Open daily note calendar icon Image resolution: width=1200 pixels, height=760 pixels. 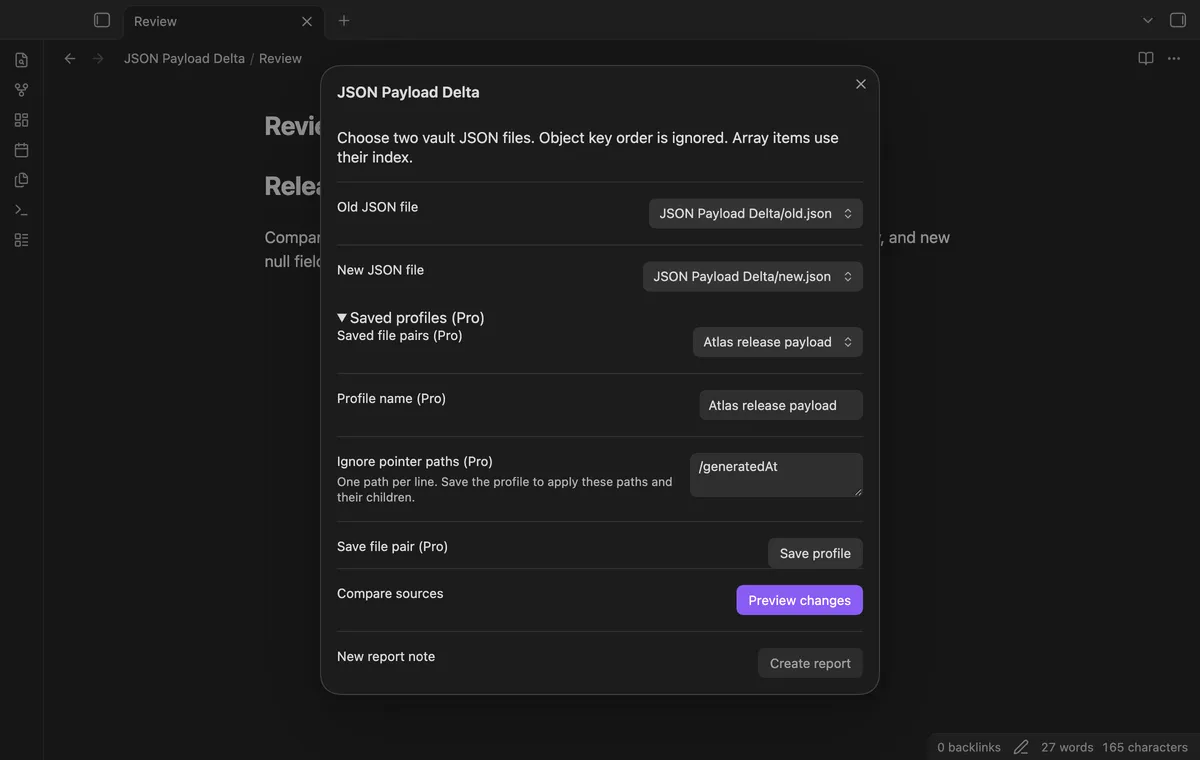21,150
